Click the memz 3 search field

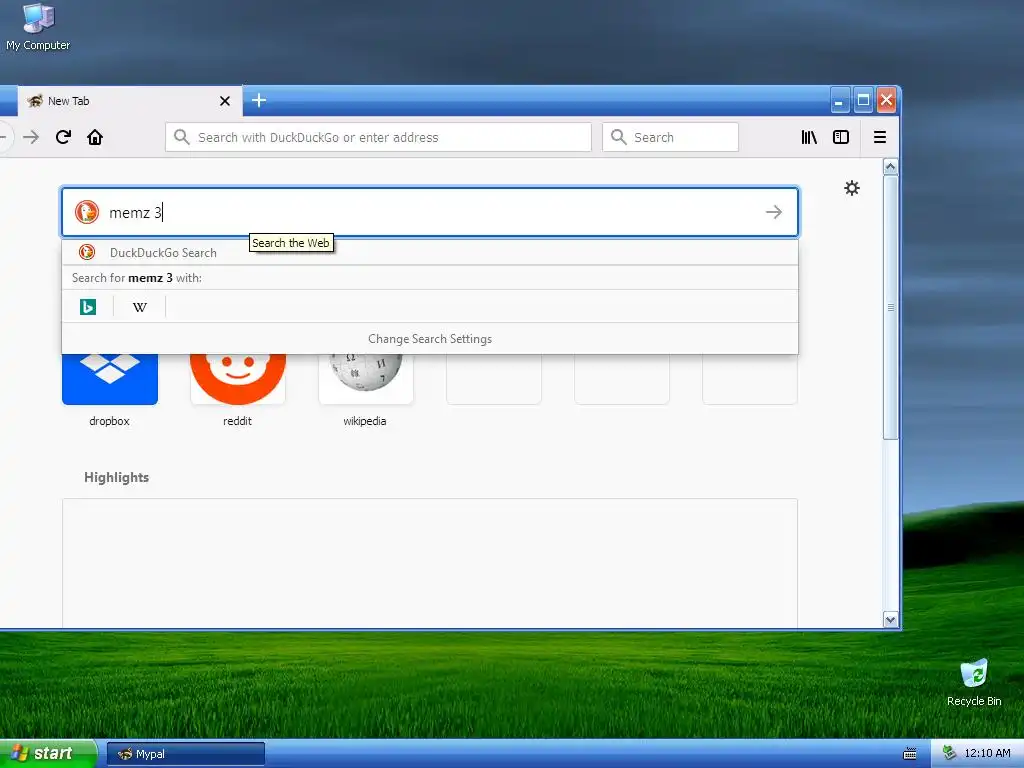coord(430,212)
